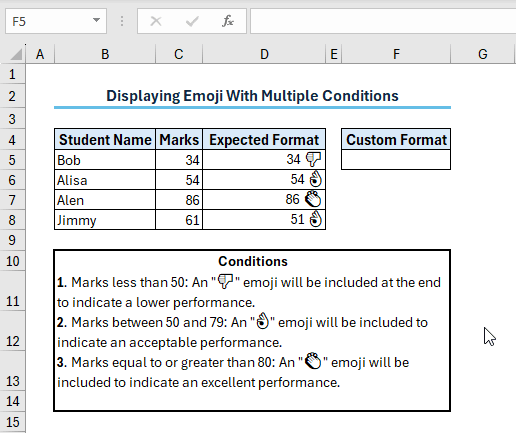The height and width of the screenshot is (433, 516).
Task: Select column C header
Action: pos(179,54)
